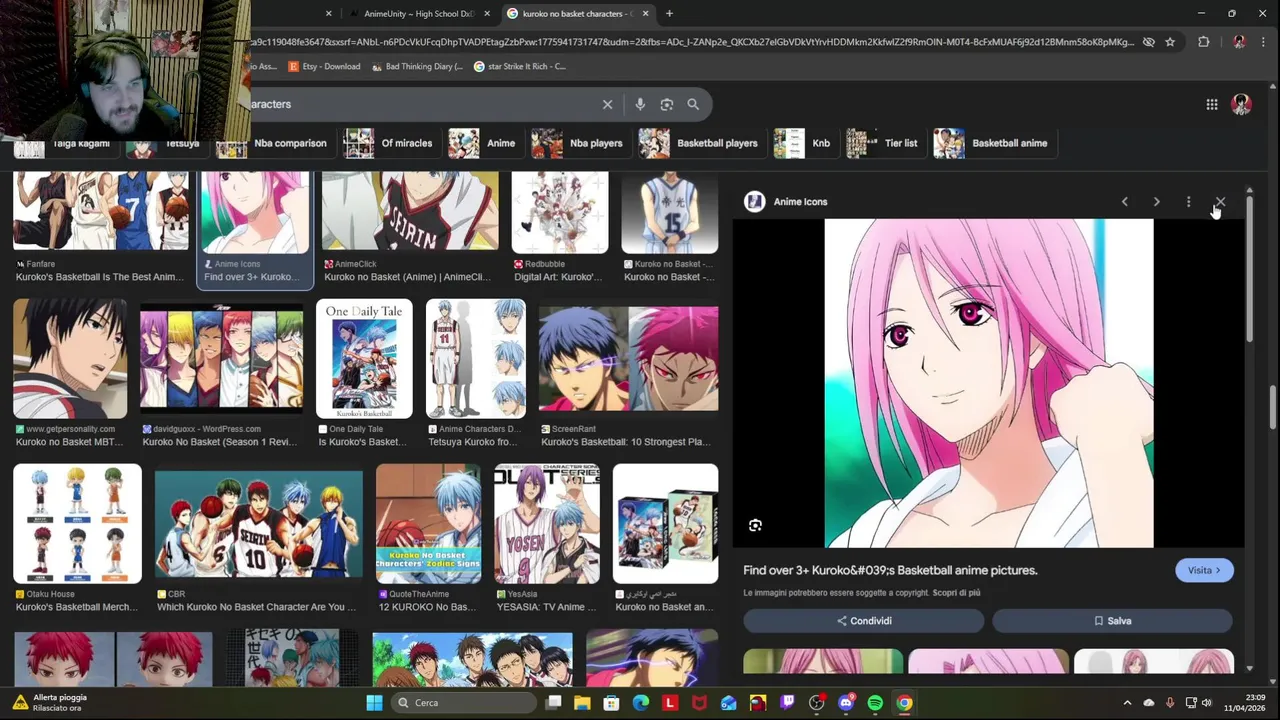Open Twitch app from taskbar
The image size is (1280, 720).
(787, 703)
